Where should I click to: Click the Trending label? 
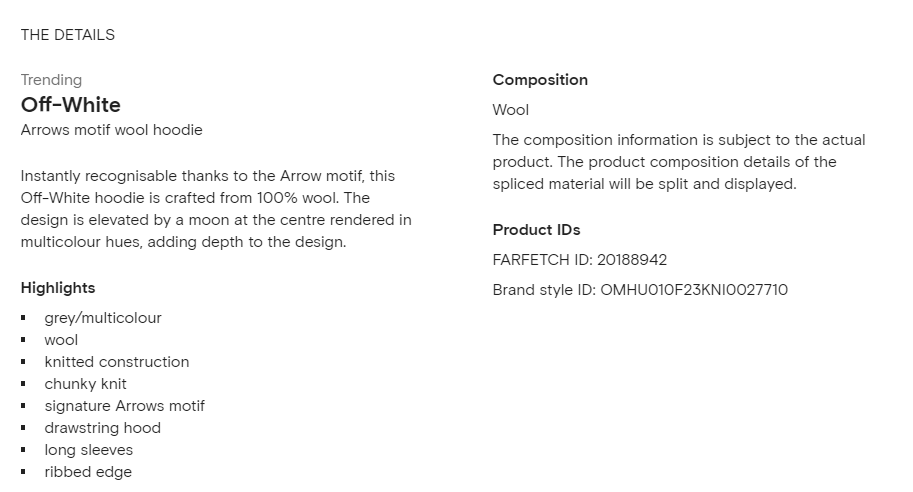click(x=51, y=80)
